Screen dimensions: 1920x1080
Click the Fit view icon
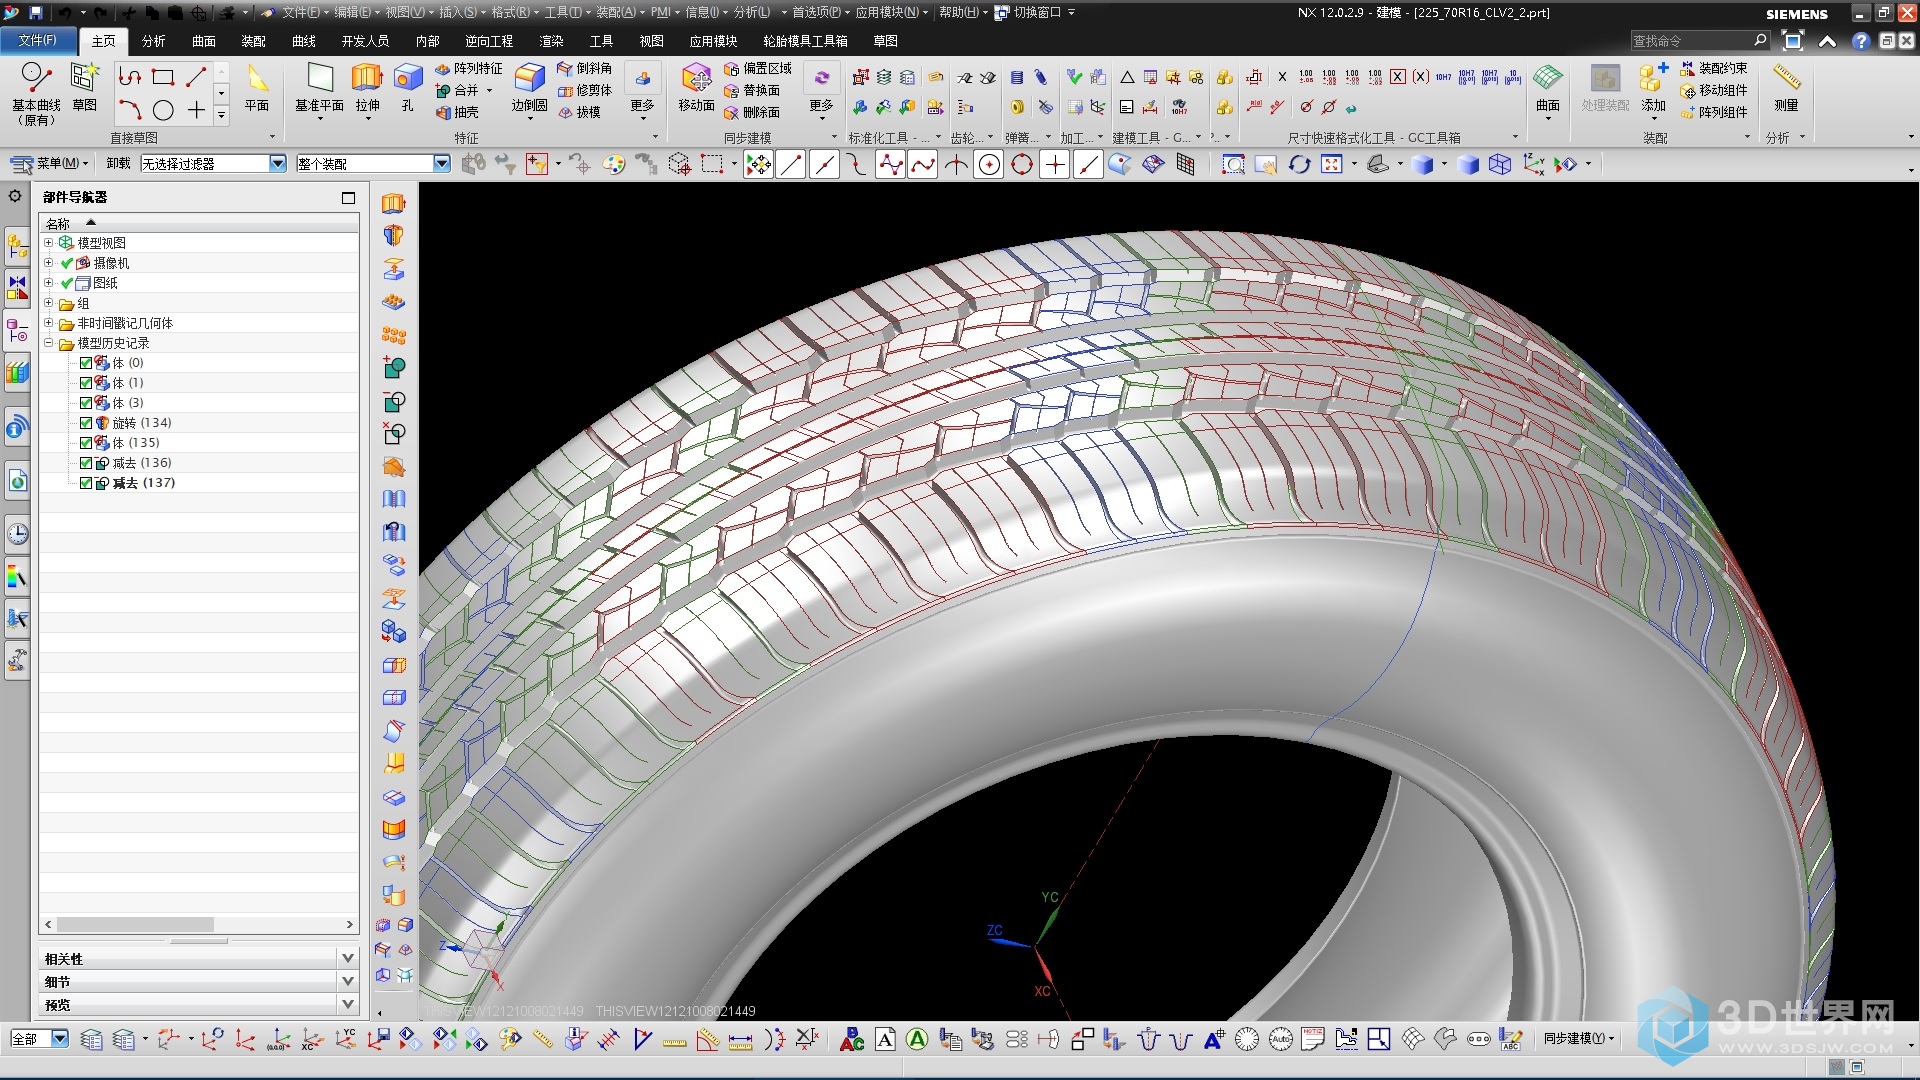1332,164
